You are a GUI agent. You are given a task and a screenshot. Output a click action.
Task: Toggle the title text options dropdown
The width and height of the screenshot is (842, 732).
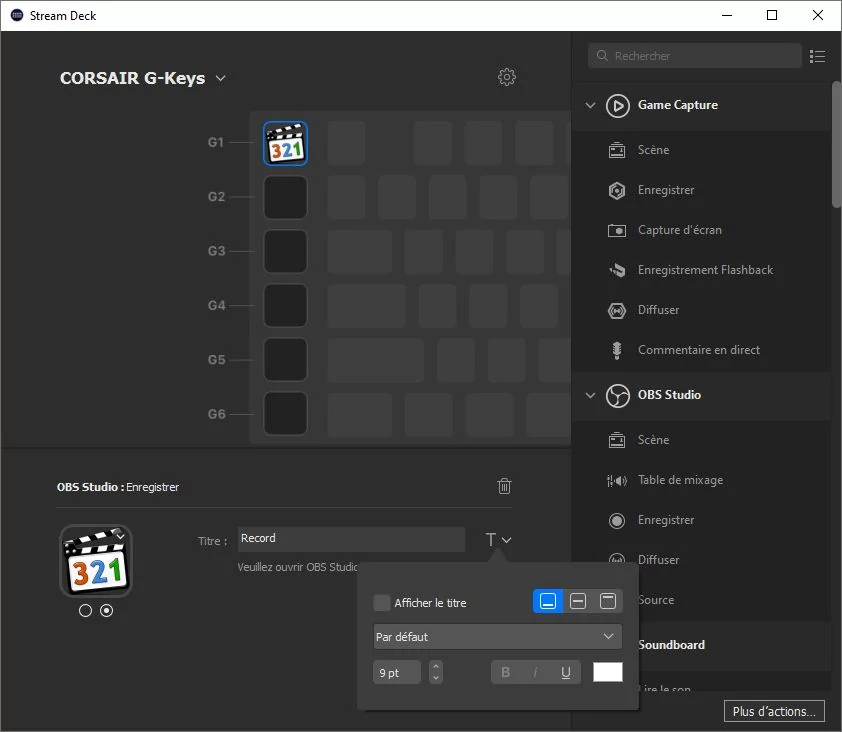coord(498,540)
